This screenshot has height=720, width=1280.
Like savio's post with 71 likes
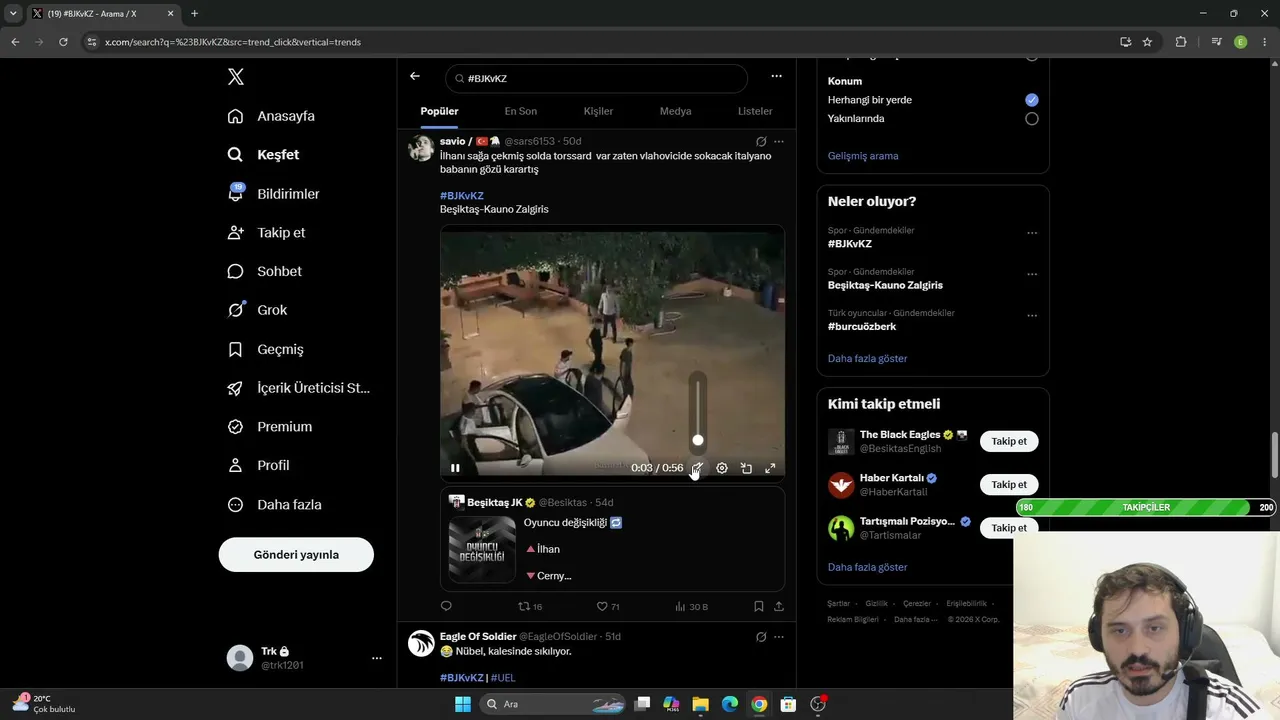tap(607, 606)
